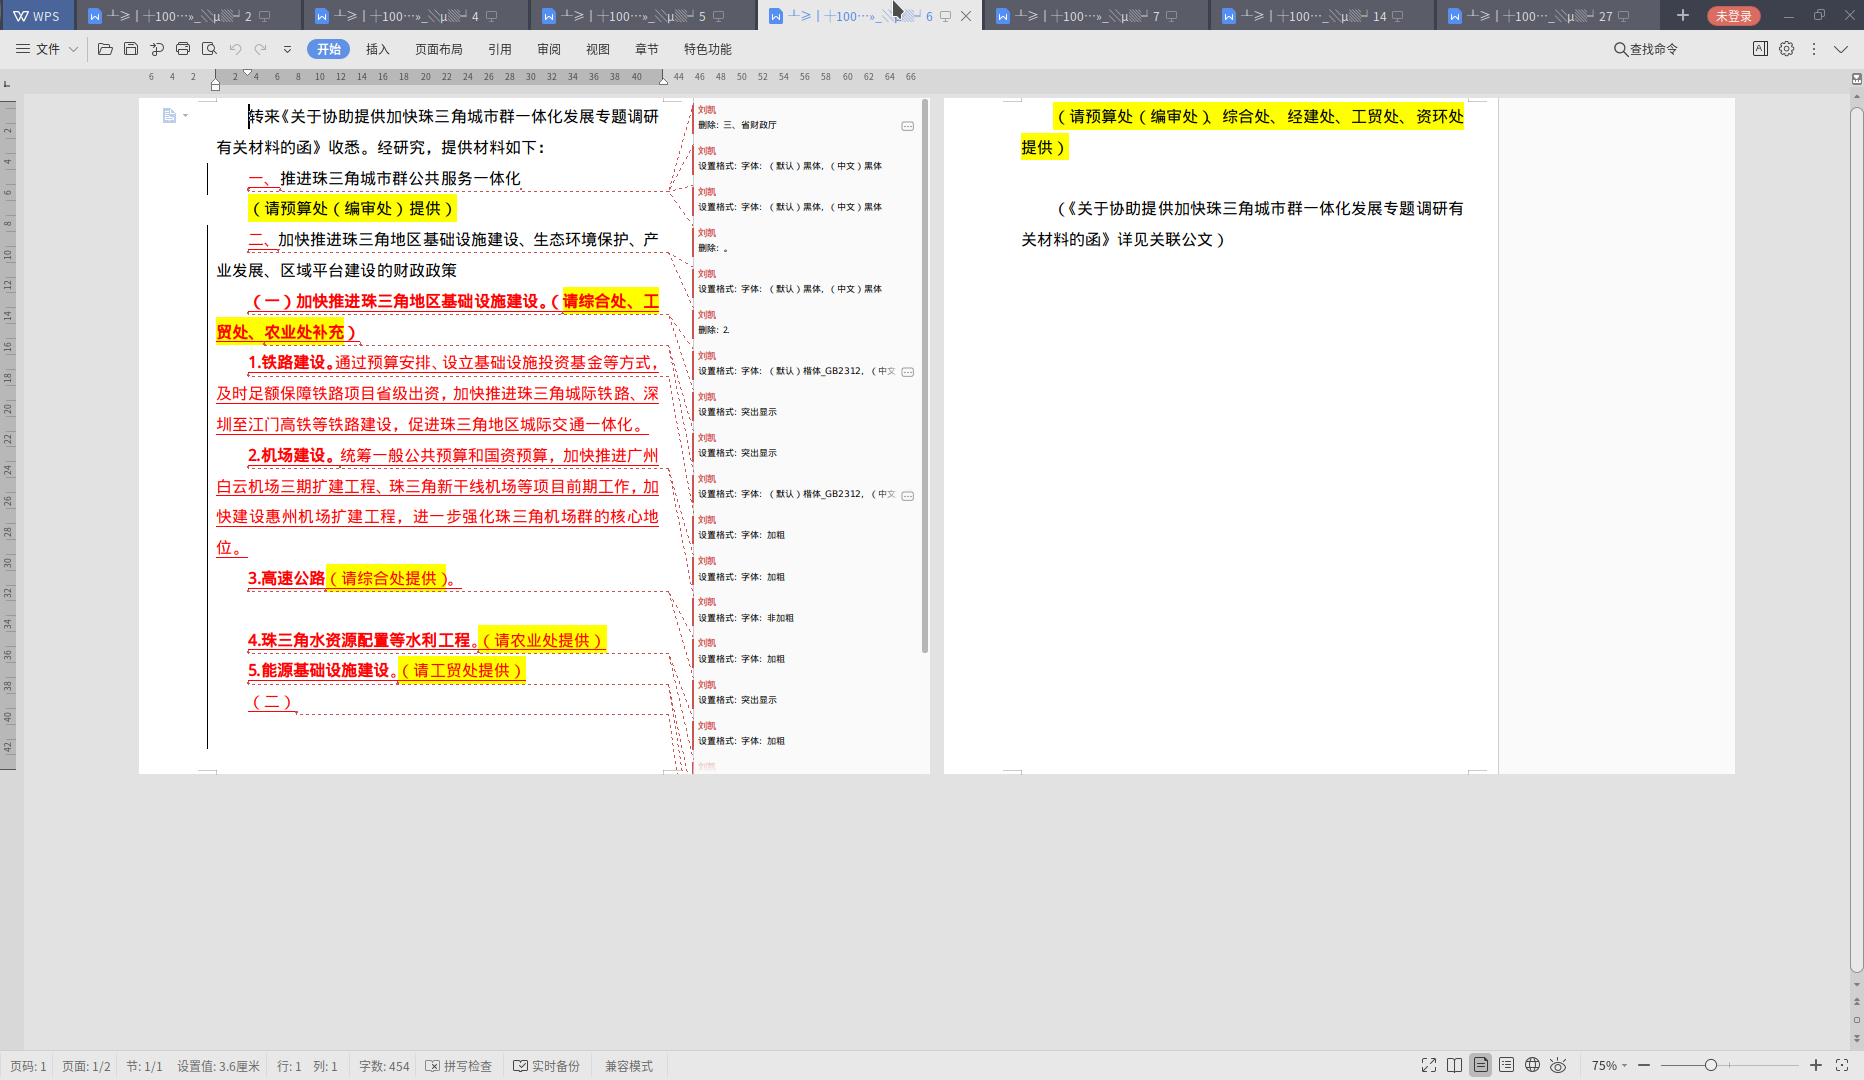The width and height of the screenshot is (1864, 1080).
Task: Click the 未登录 login button
Action: (1733, 16)
